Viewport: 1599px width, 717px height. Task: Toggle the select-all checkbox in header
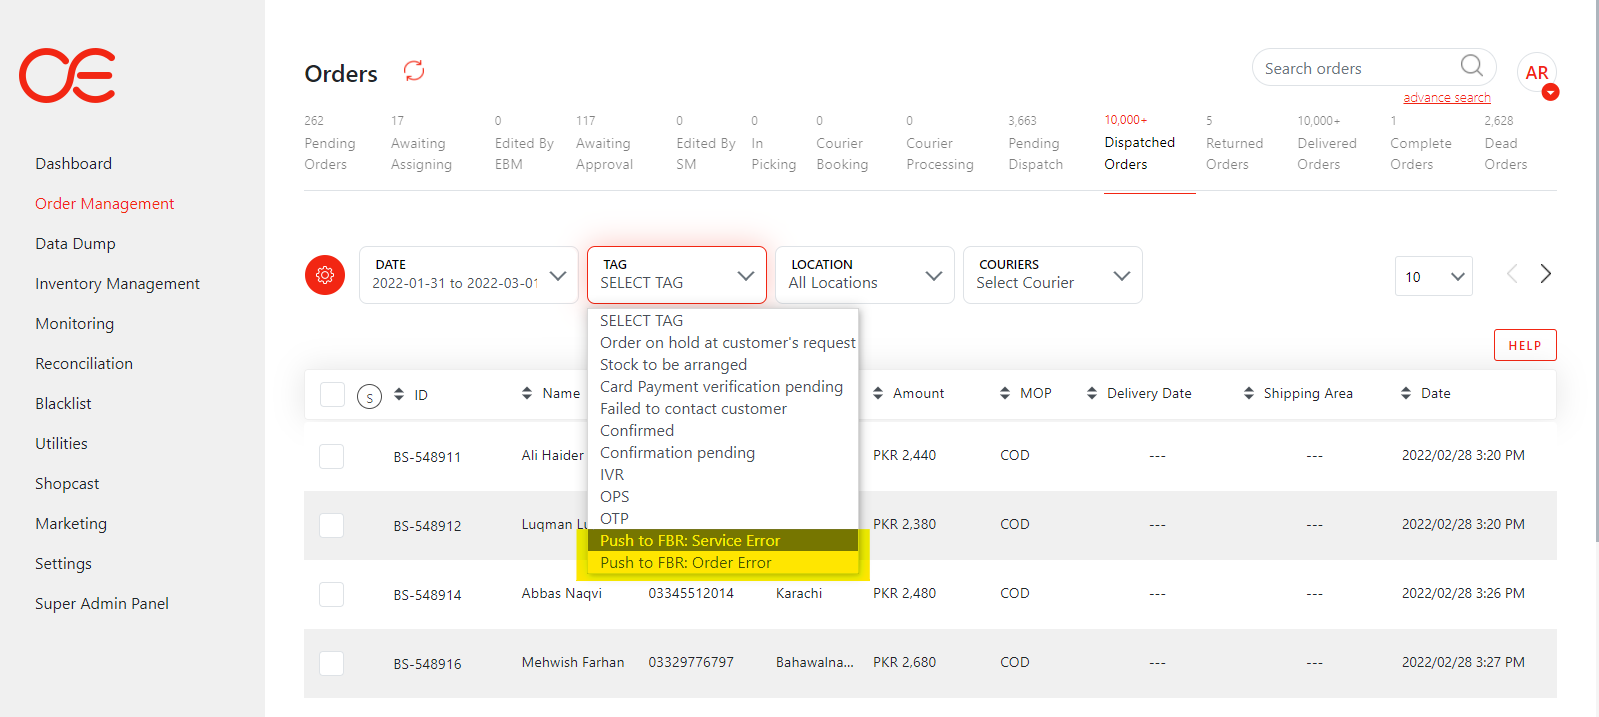click(x=332, y=395)
